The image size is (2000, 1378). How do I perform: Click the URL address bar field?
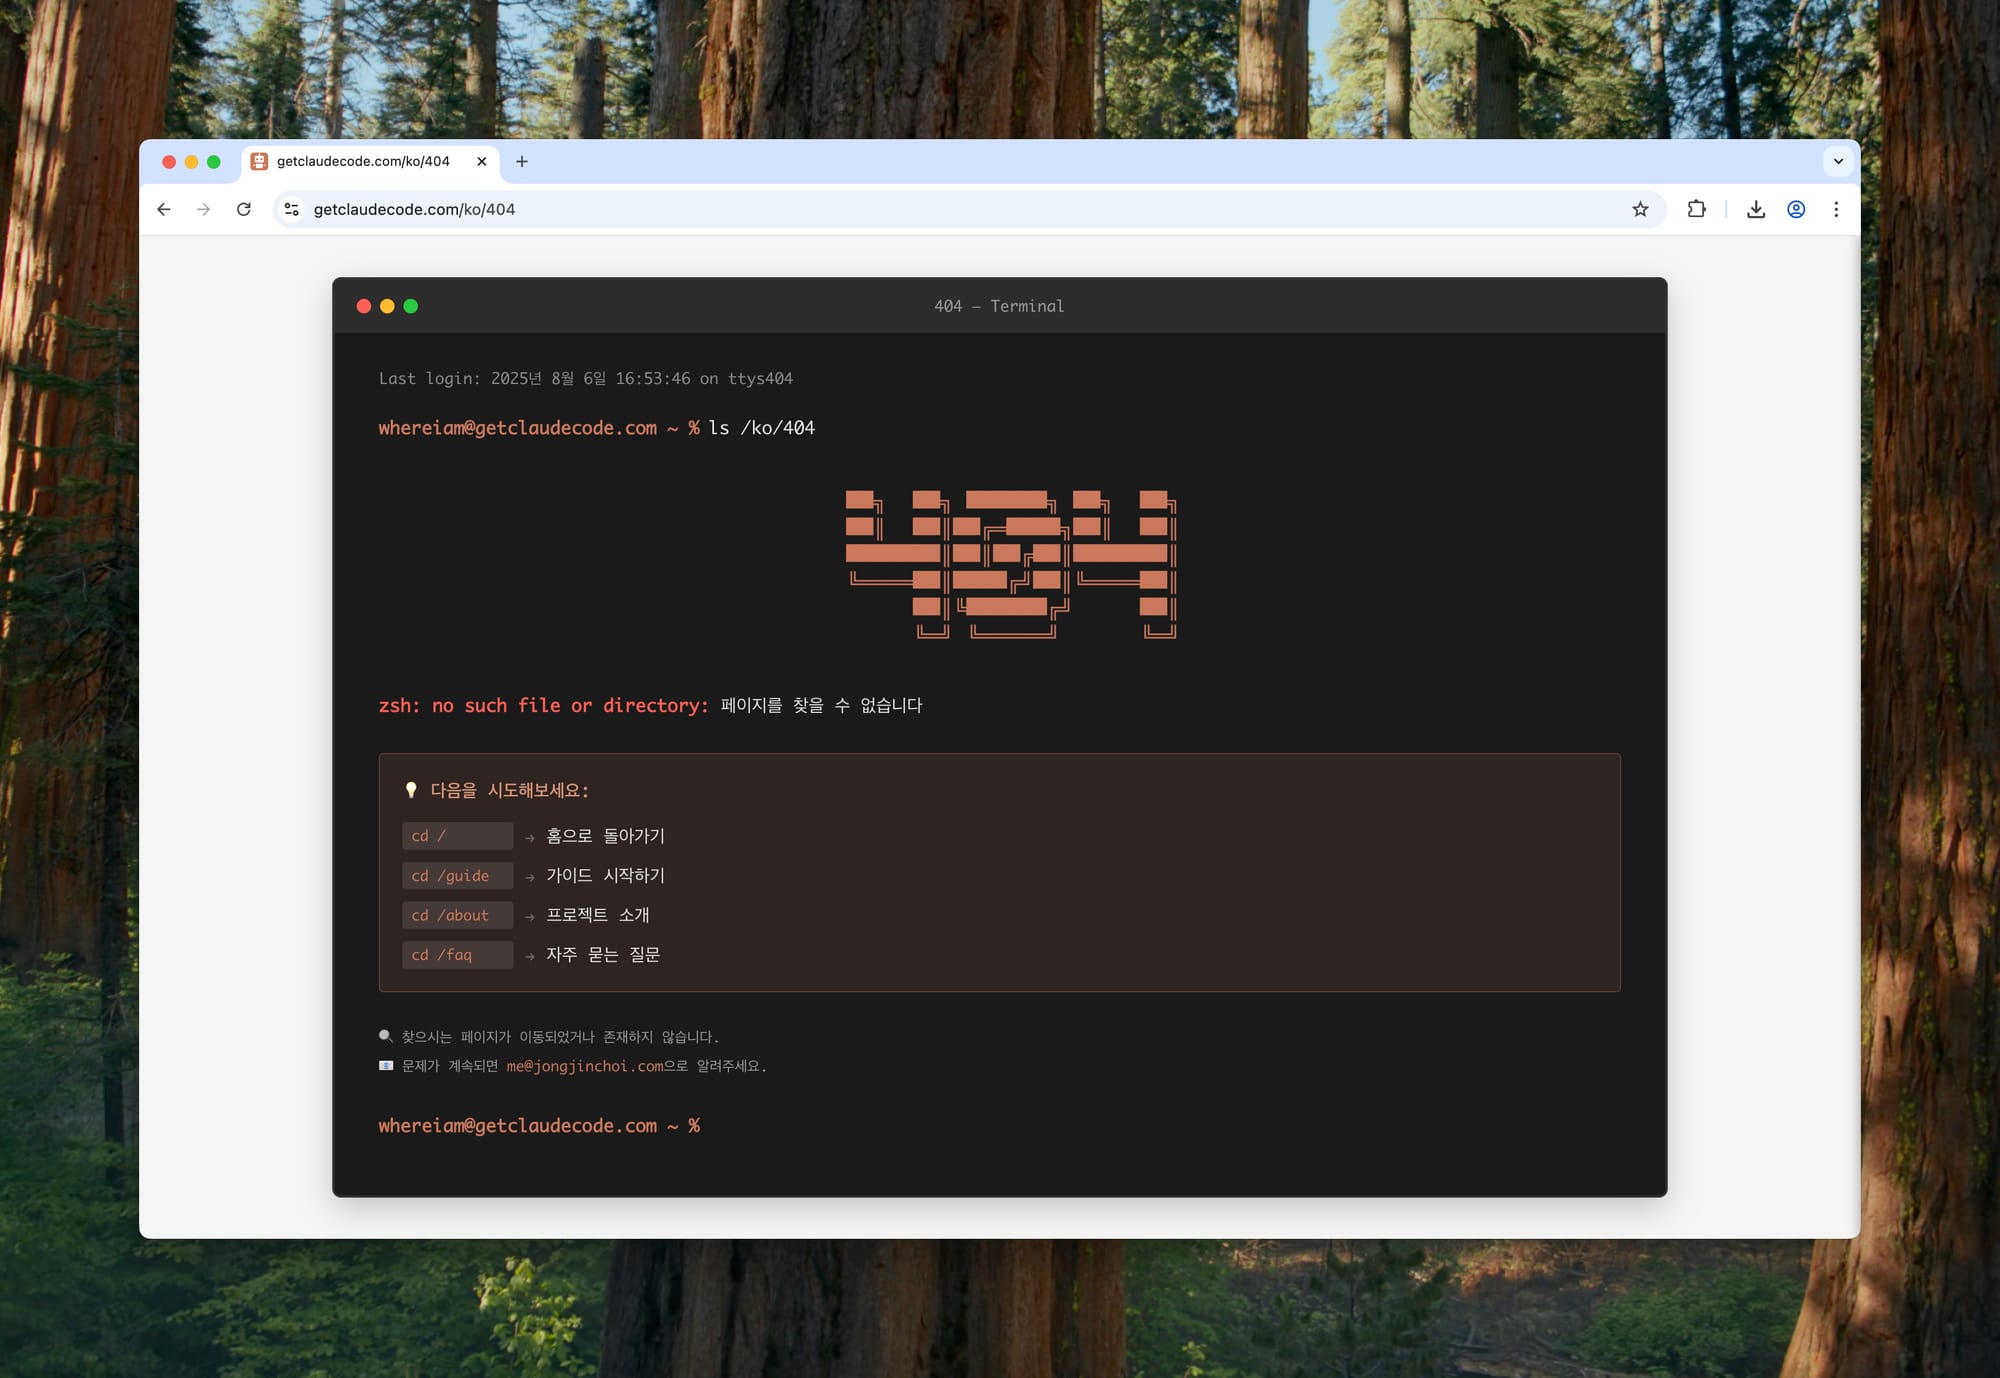pyautogui.click(x=900, y=209)
